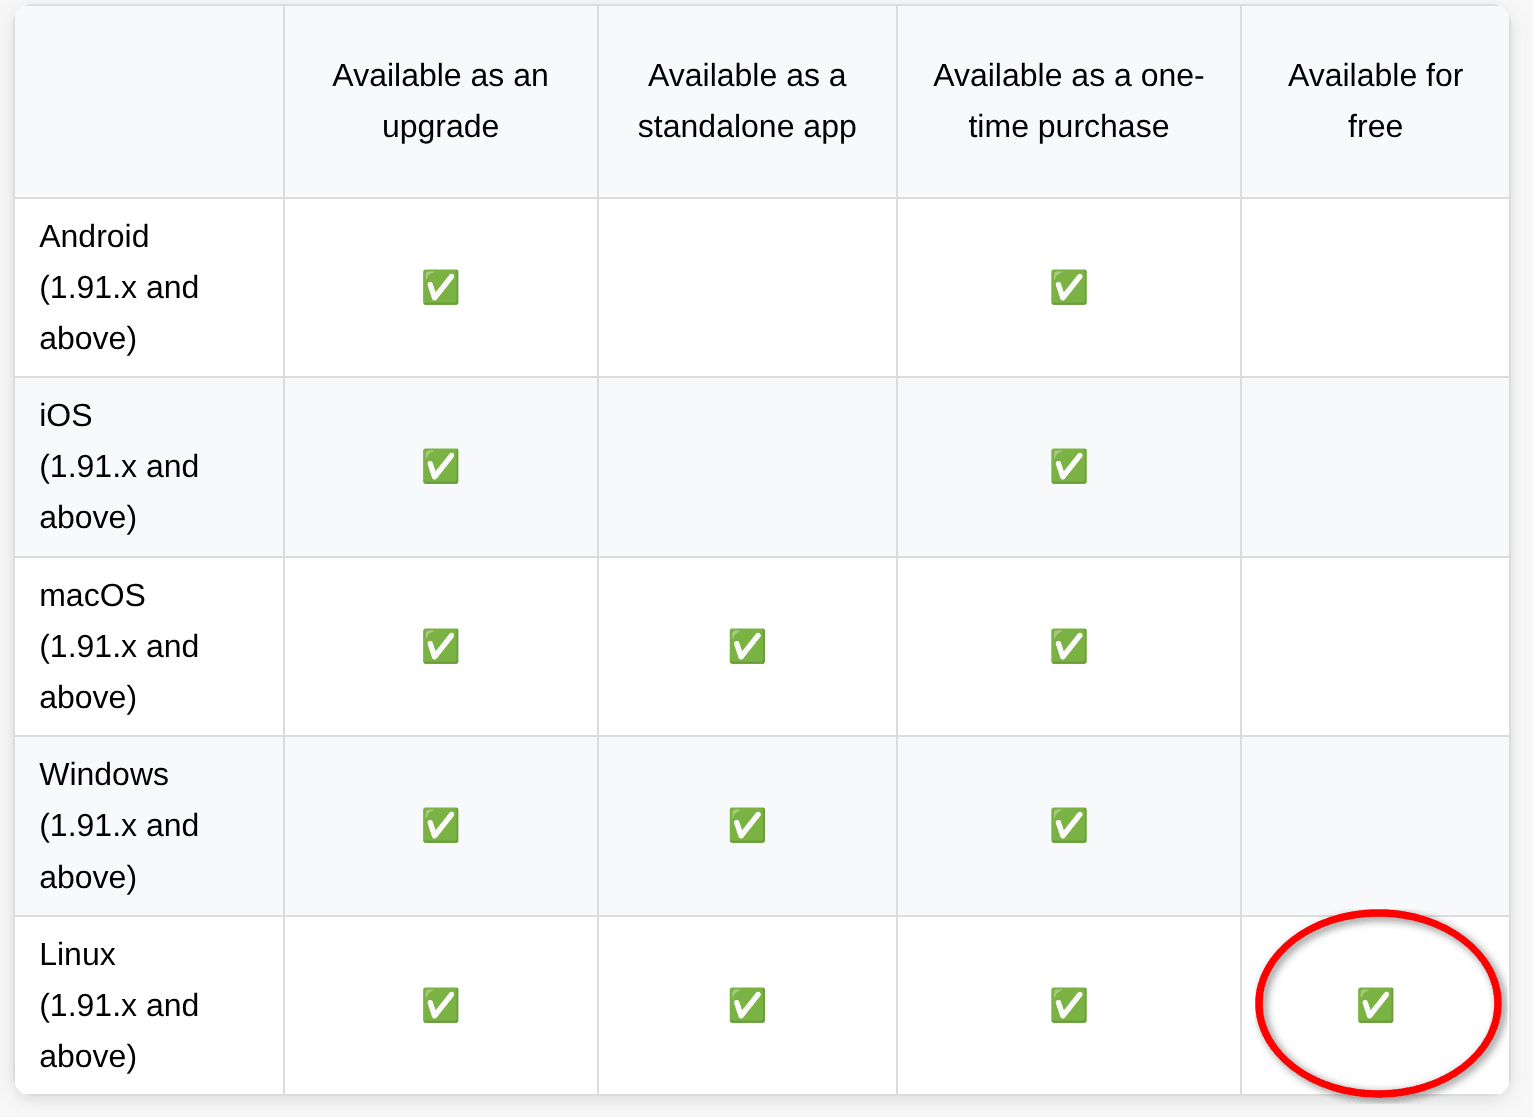Viewport: 1533px width, 1117px height.
Task: Click the Windows one-time purchase checkmark
Action: click(x=1068, y=826)
